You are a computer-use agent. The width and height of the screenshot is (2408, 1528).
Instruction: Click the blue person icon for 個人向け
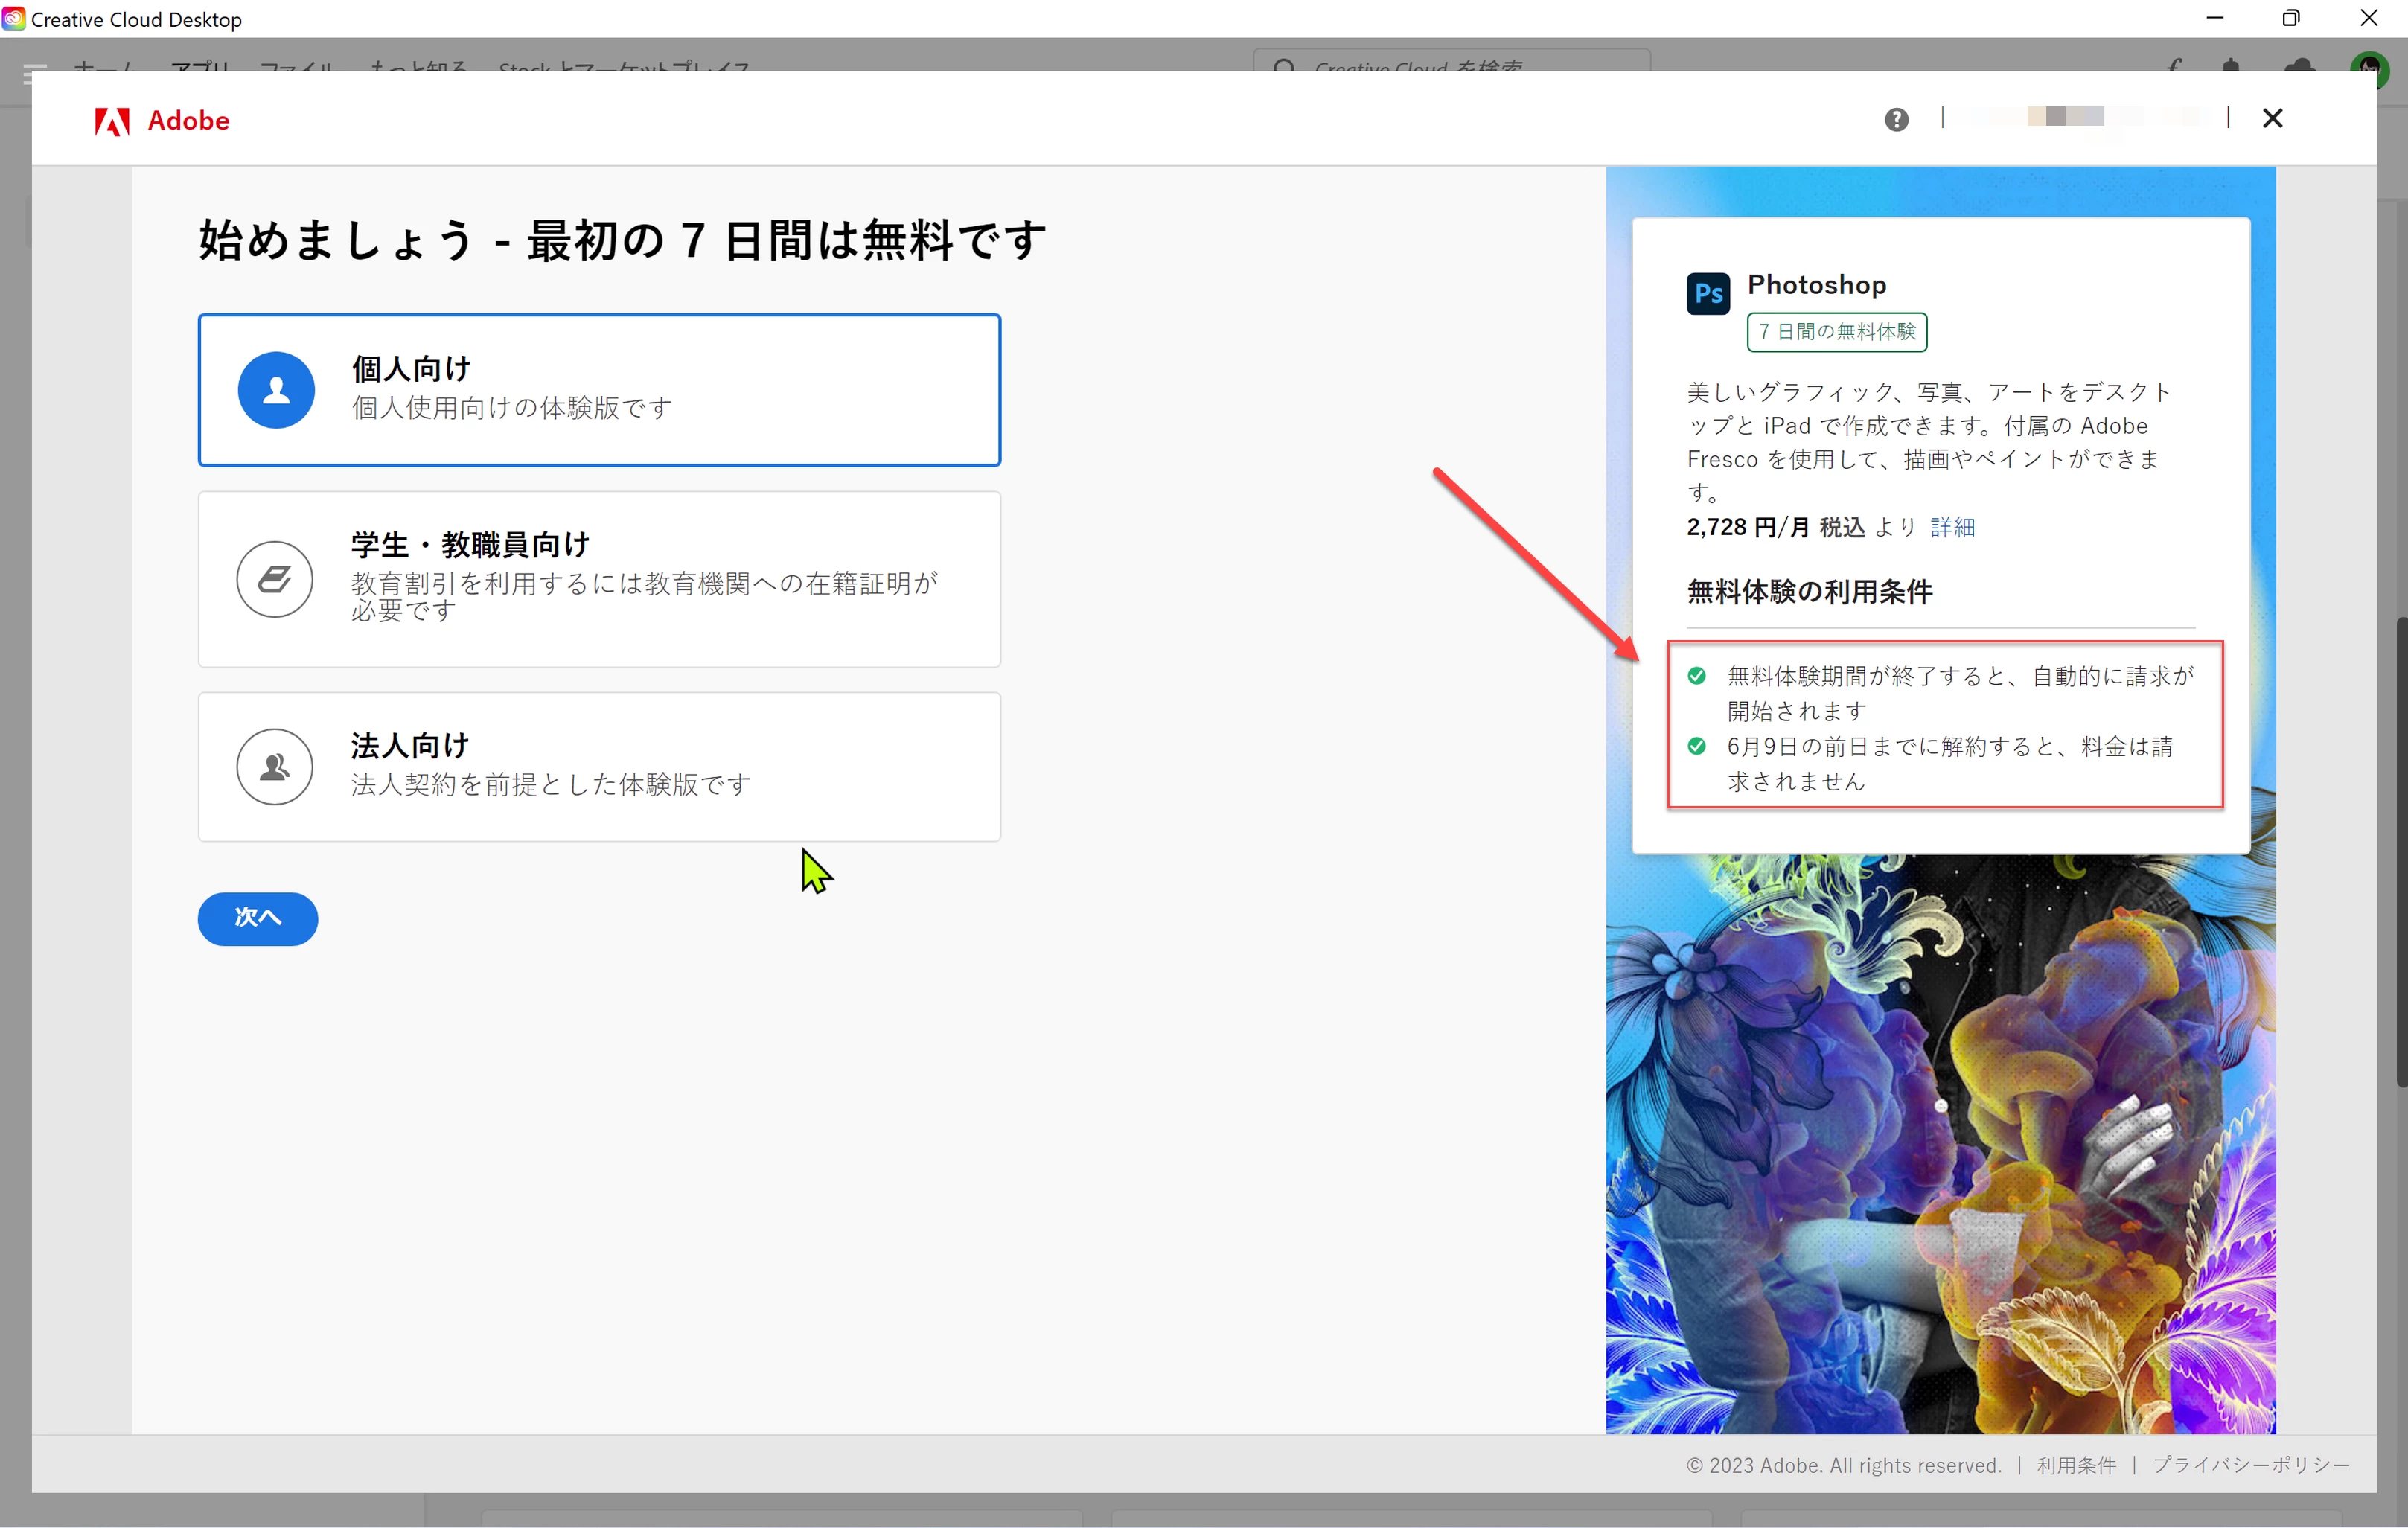click(x=276, y=390)
